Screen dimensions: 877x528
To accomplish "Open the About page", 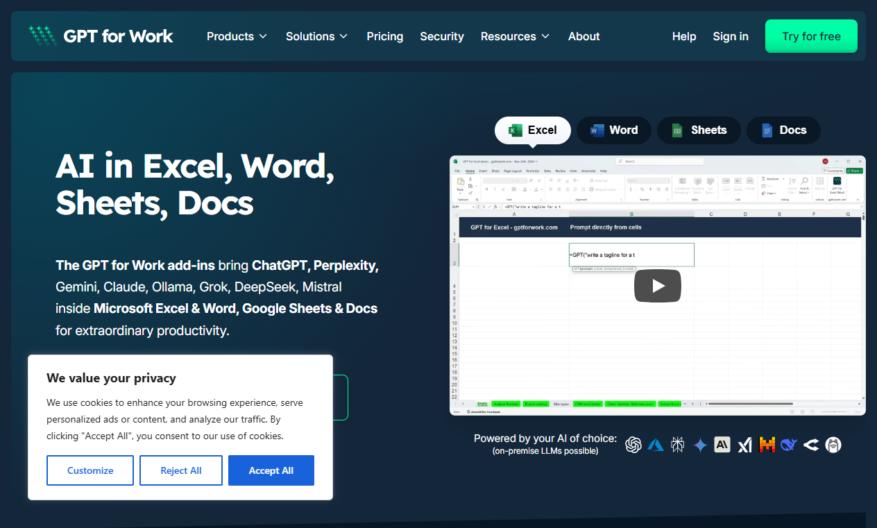I will pos(584,36).
